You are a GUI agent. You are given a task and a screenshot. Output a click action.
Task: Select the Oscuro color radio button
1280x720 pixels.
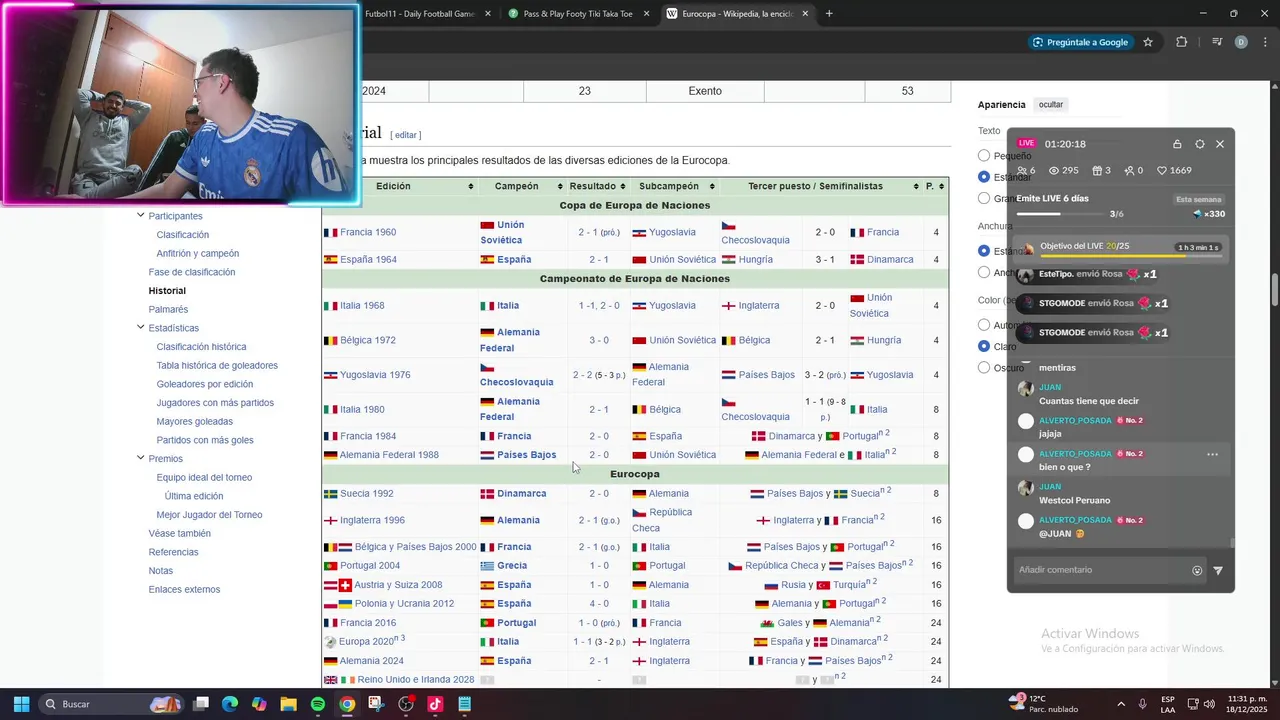tap(984, 368)
